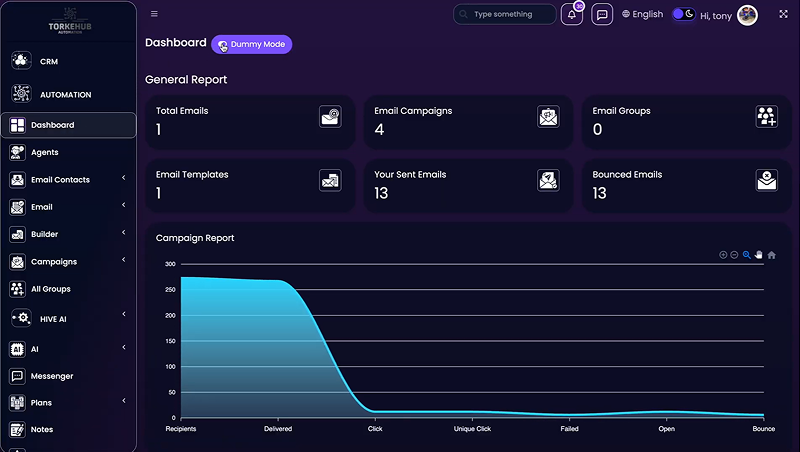
Task: Click the fullscreen expand icon
Action: pyautogui.click(x=782, y=14)
